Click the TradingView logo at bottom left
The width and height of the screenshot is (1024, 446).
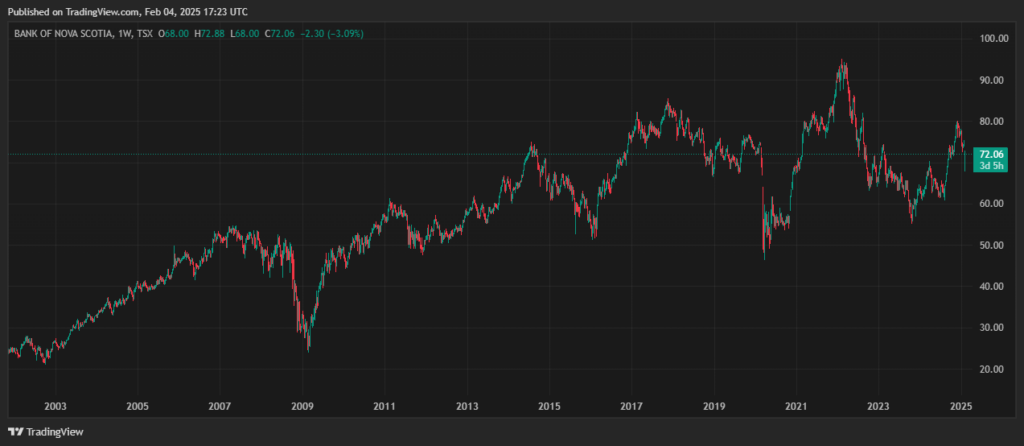[45, 432]
